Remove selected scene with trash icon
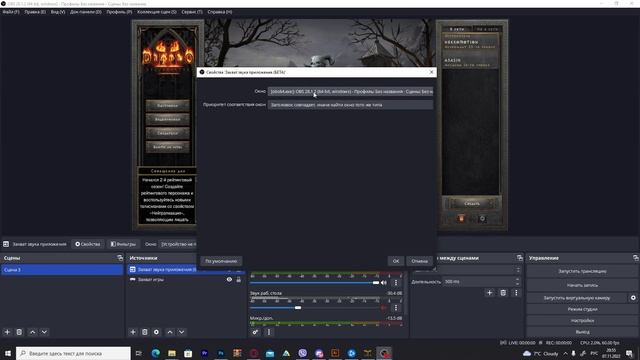The width and height of the screenshot is (640, 360). 19,332
